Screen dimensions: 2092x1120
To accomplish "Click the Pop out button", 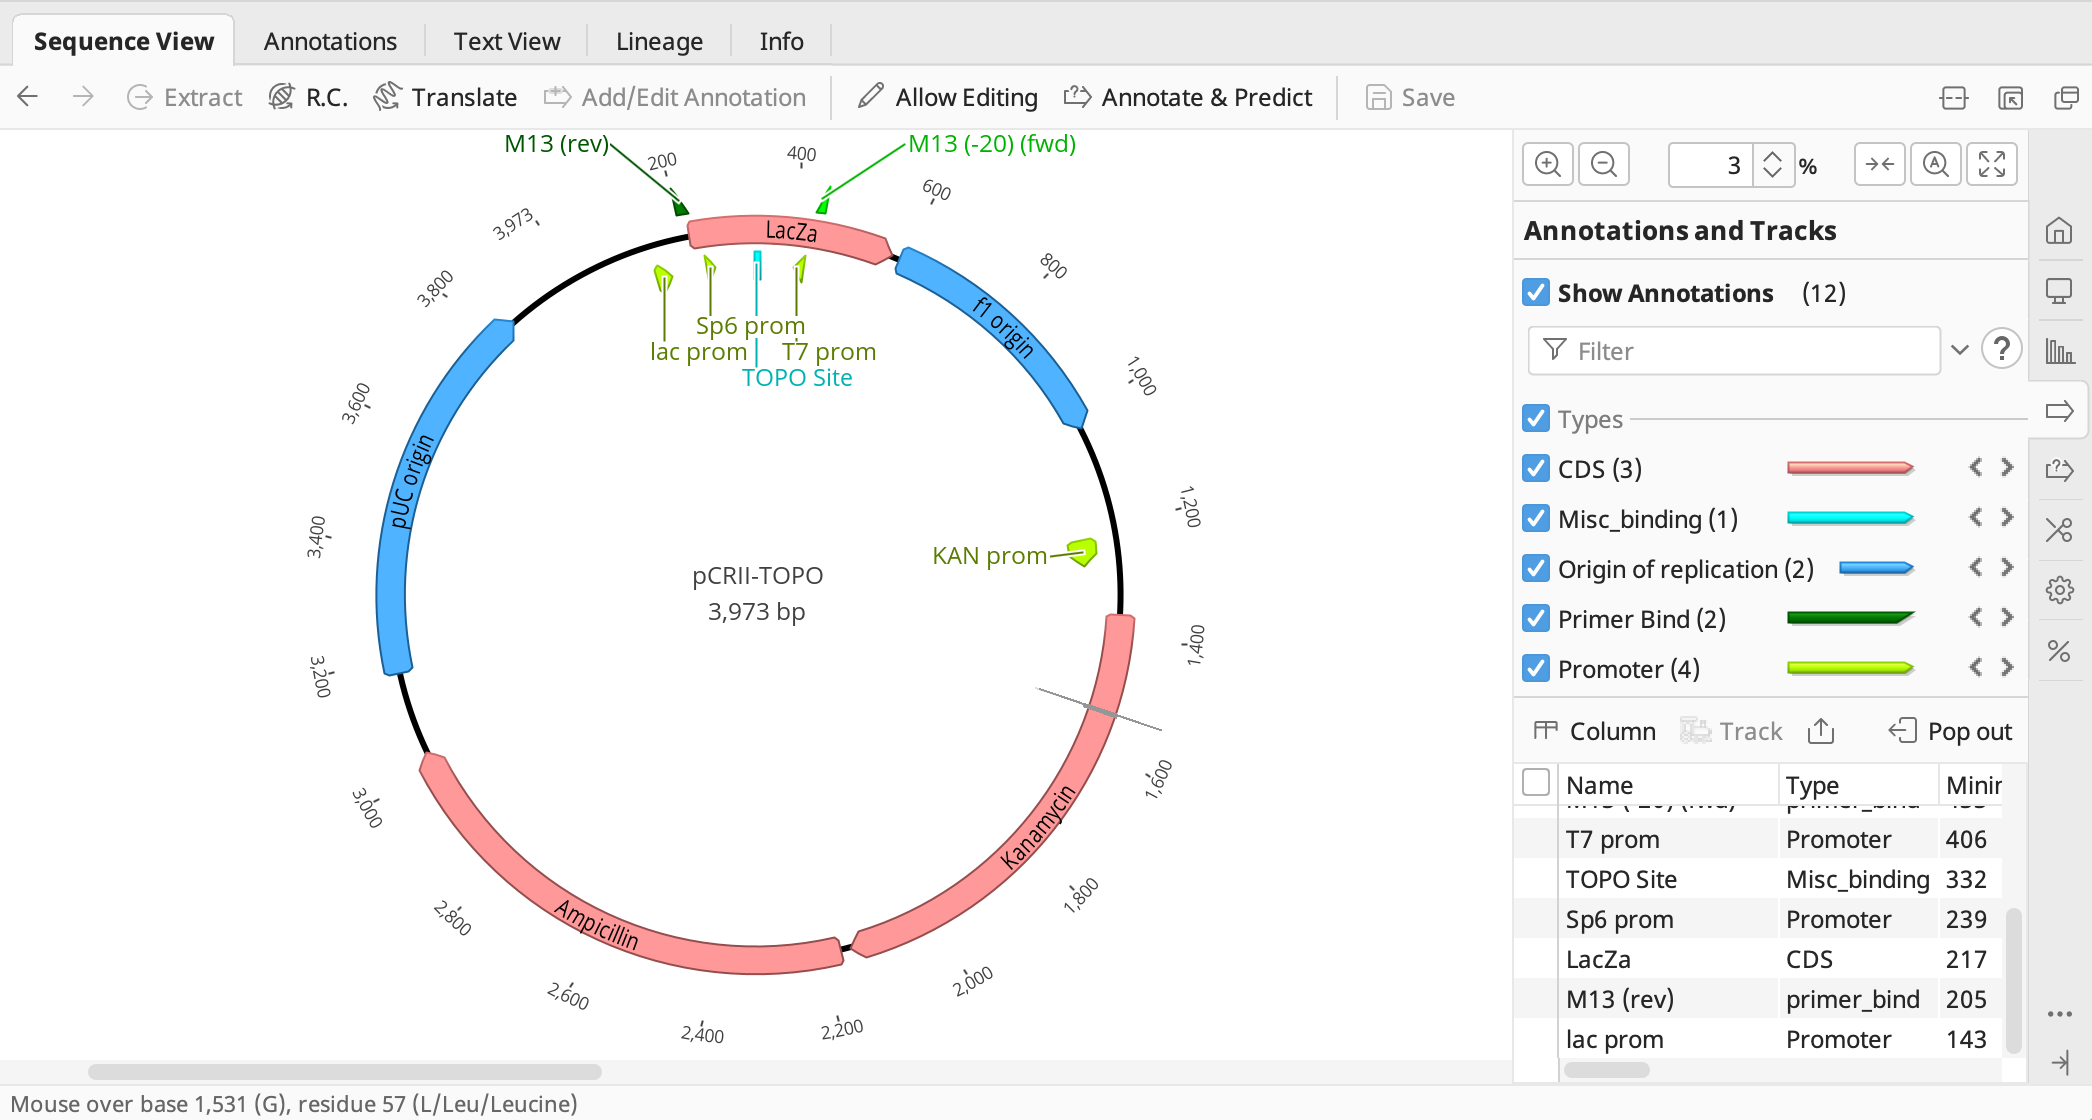I will 1950,731.
